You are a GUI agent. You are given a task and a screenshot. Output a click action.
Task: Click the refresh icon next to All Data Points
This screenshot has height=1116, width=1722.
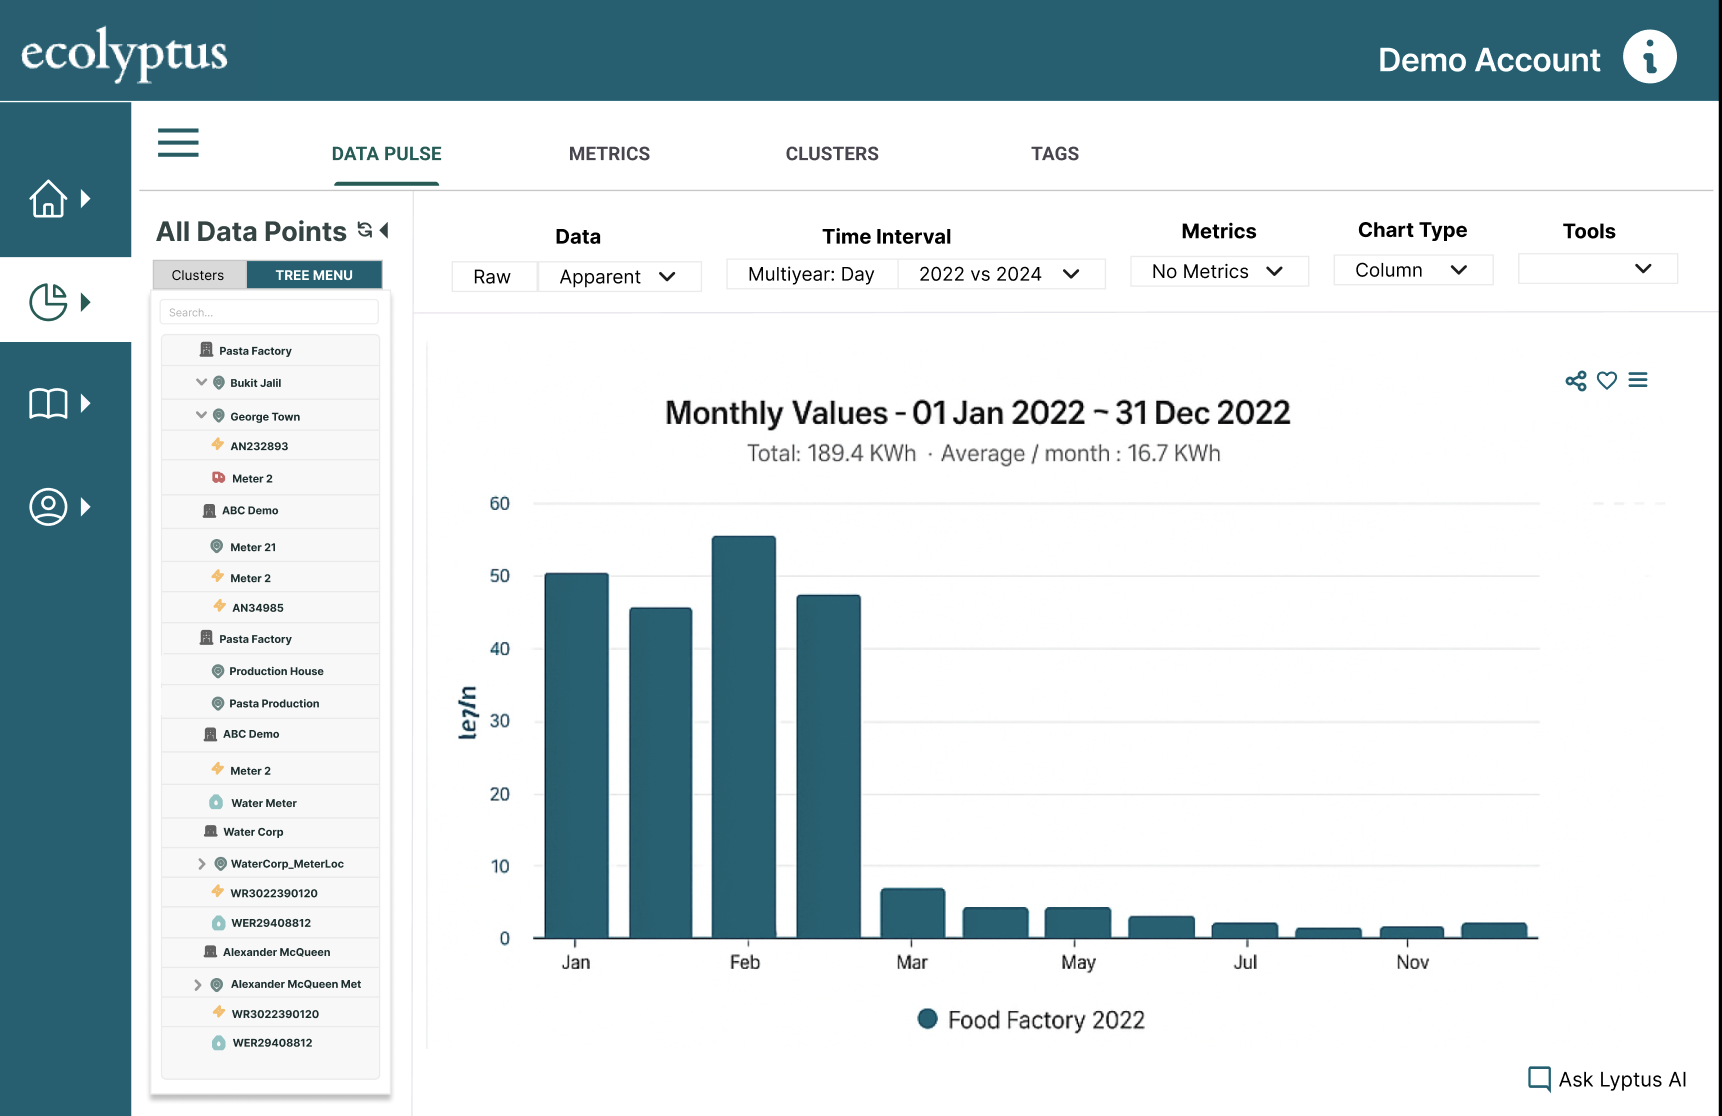point(365,230)
